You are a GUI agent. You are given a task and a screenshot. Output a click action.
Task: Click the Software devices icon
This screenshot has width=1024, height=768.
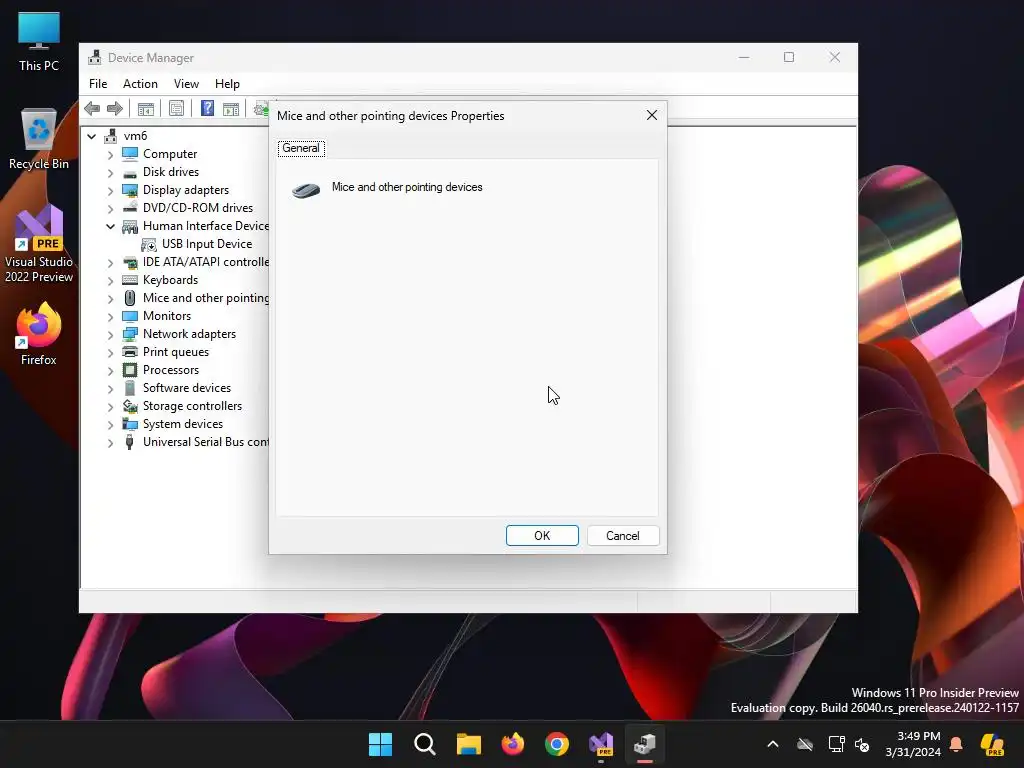(130, 388)
